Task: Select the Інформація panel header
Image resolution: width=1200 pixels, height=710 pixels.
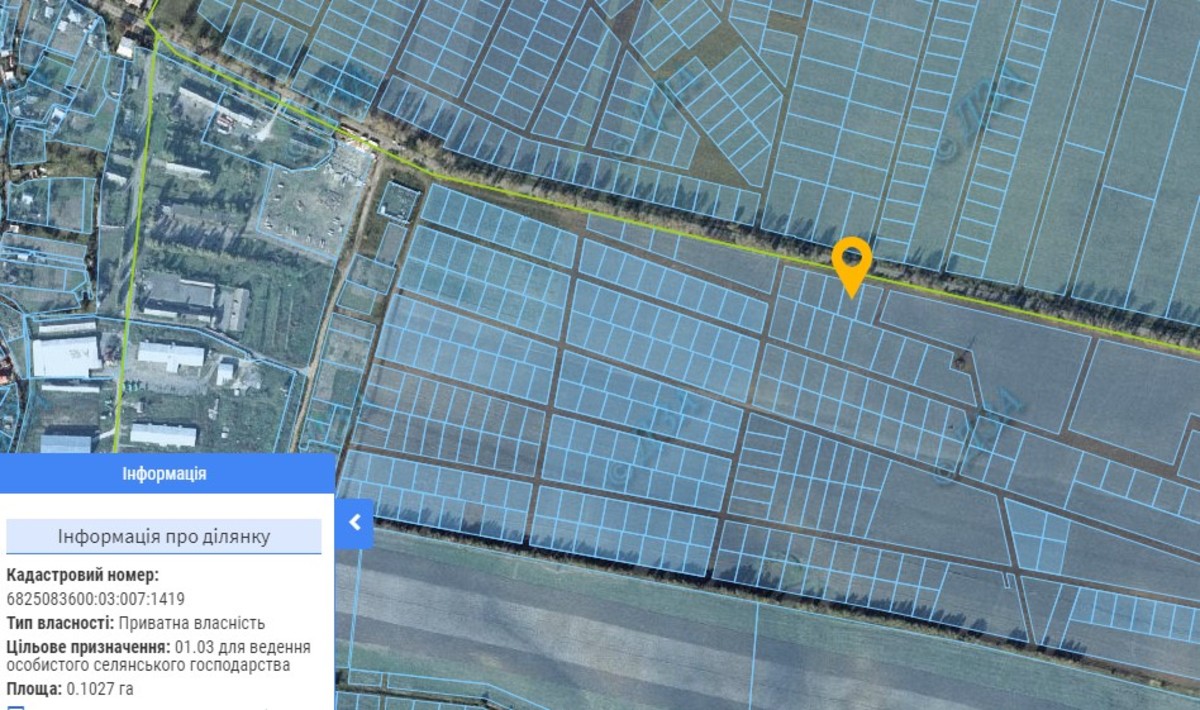Action: [x=165, y=473]
